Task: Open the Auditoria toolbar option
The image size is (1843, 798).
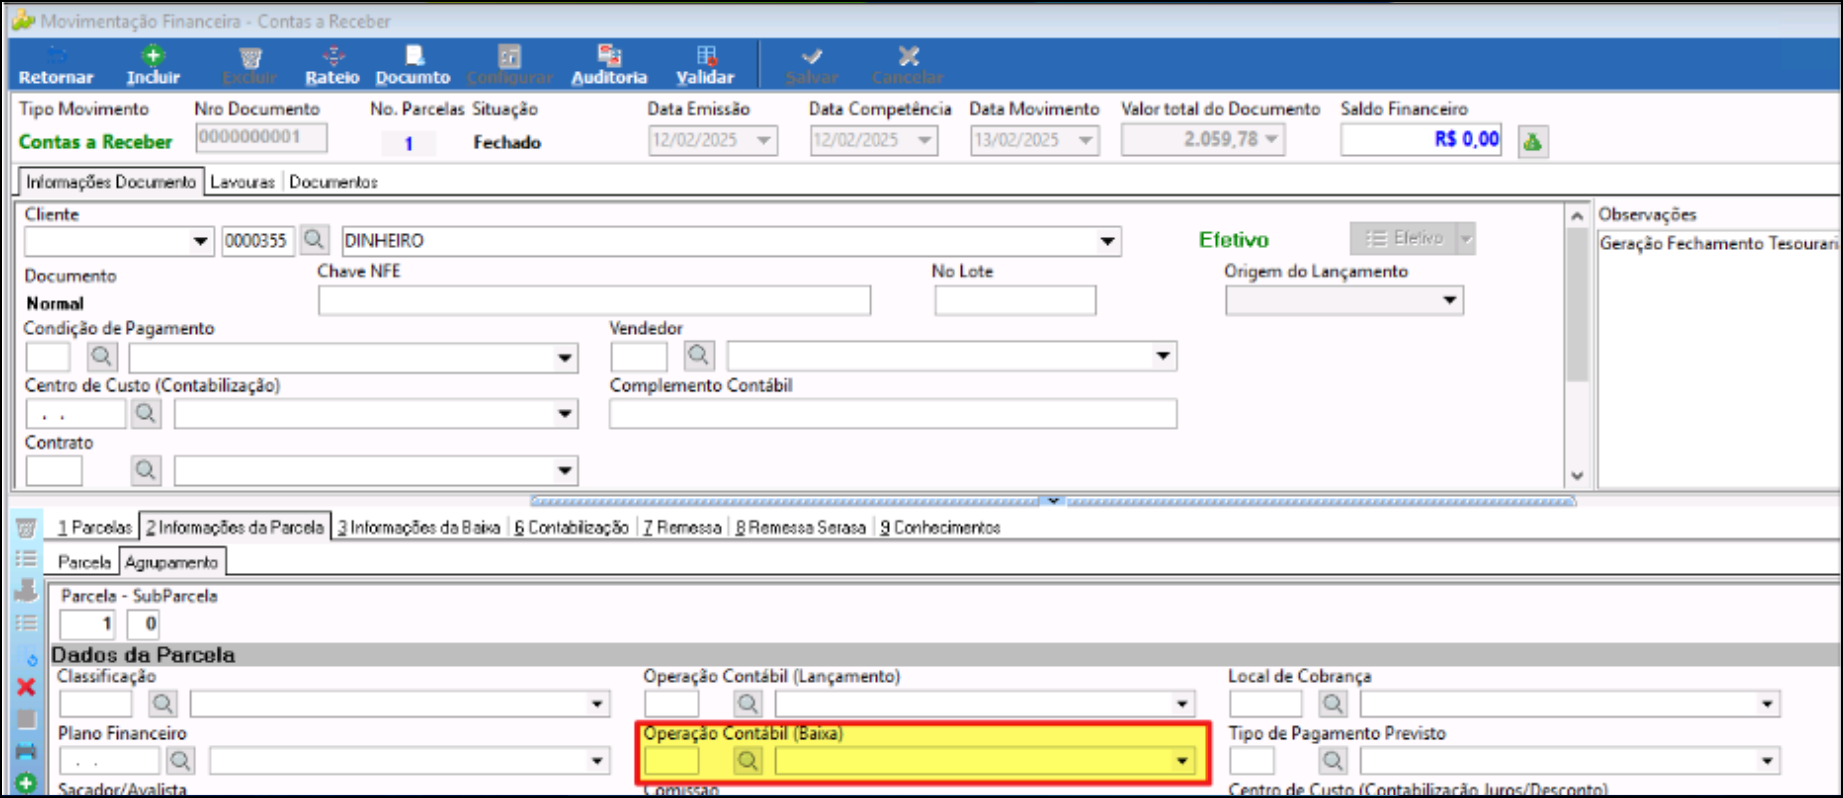Action: pos(609,66)
